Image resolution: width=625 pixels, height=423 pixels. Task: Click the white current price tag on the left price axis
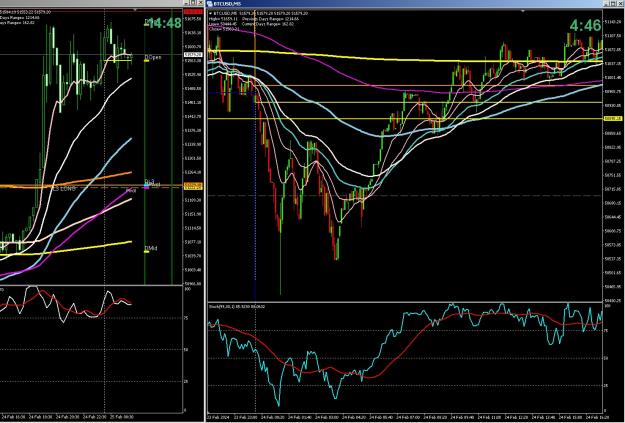(x=193, y=55)
